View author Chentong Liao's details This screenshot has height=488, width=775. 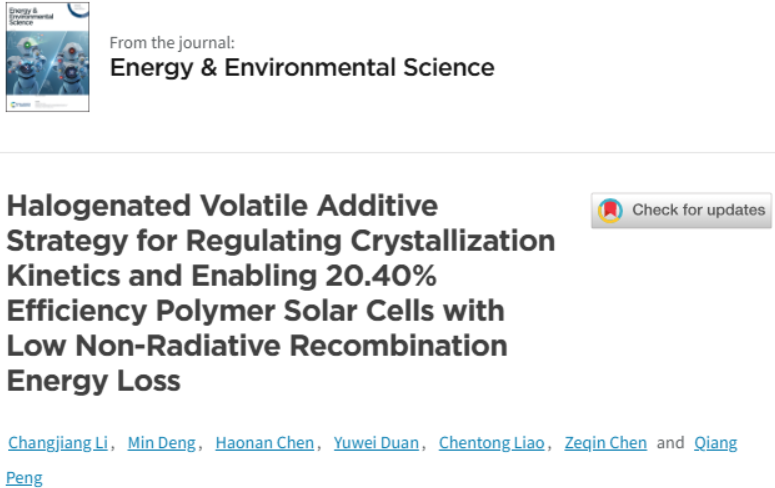492,443
